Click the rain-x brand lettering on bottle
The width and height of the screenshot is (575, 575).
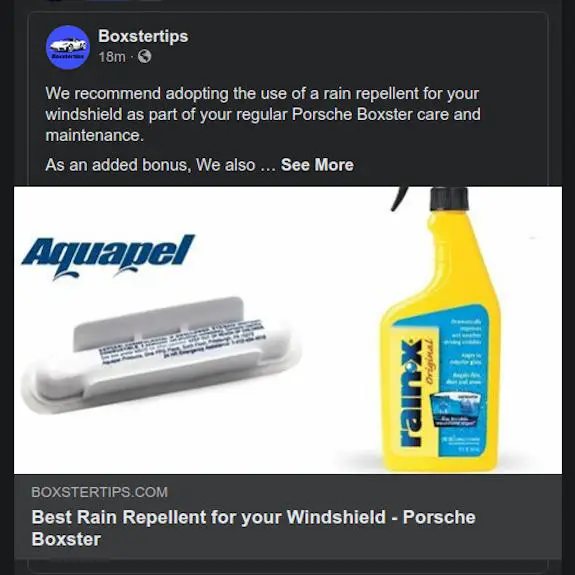tap(411, 393)
